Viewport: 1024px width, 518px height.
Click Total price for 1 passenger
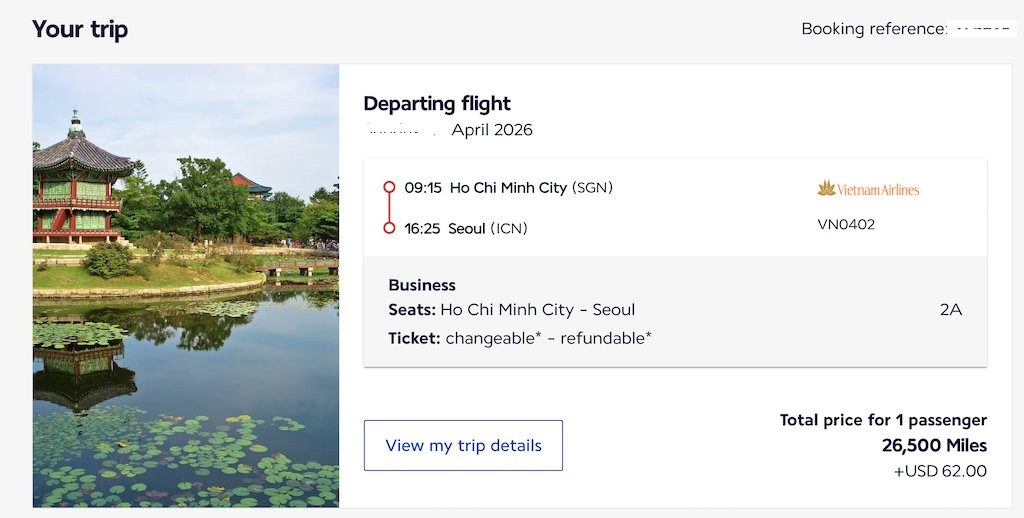883,420
